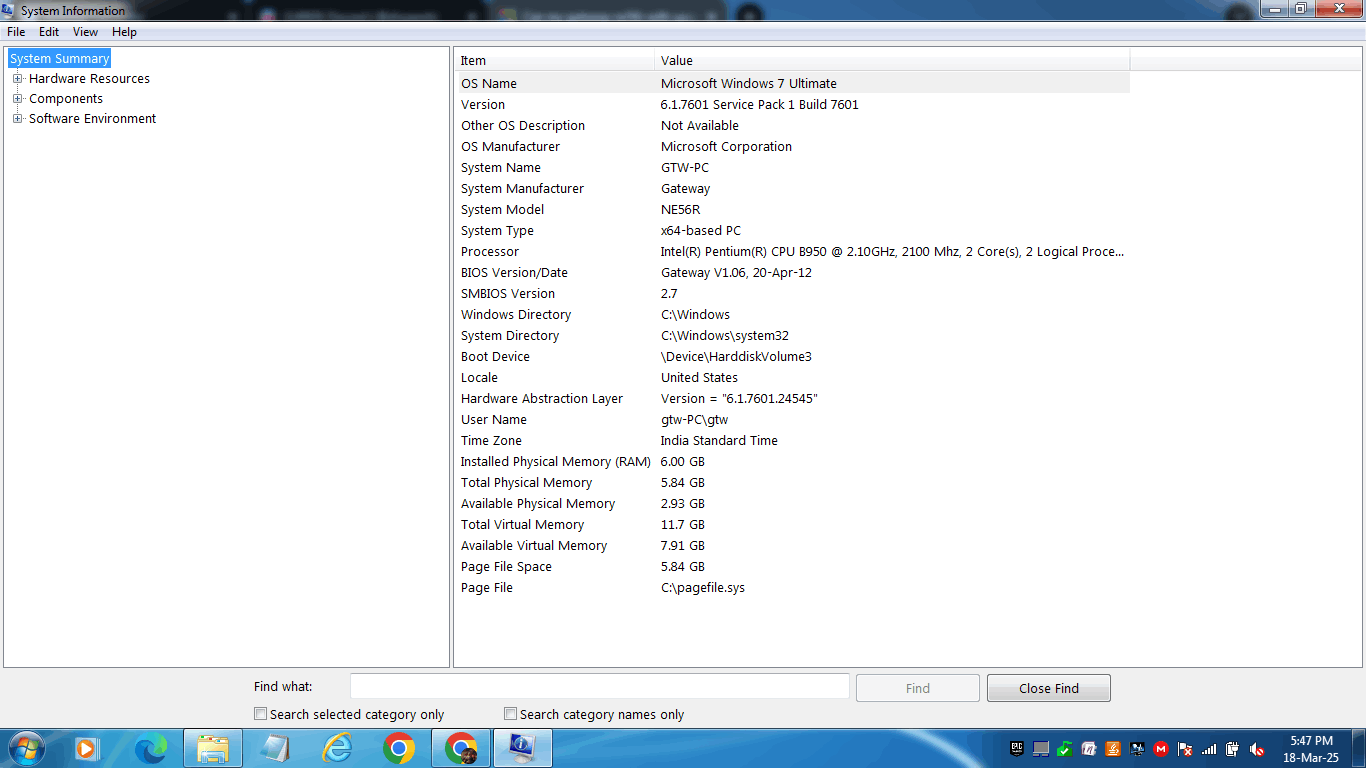Open Epic Games Launcher tray icon
Image resolution: width=1366 pixels, height=768 pixels.
point(1017,748)
